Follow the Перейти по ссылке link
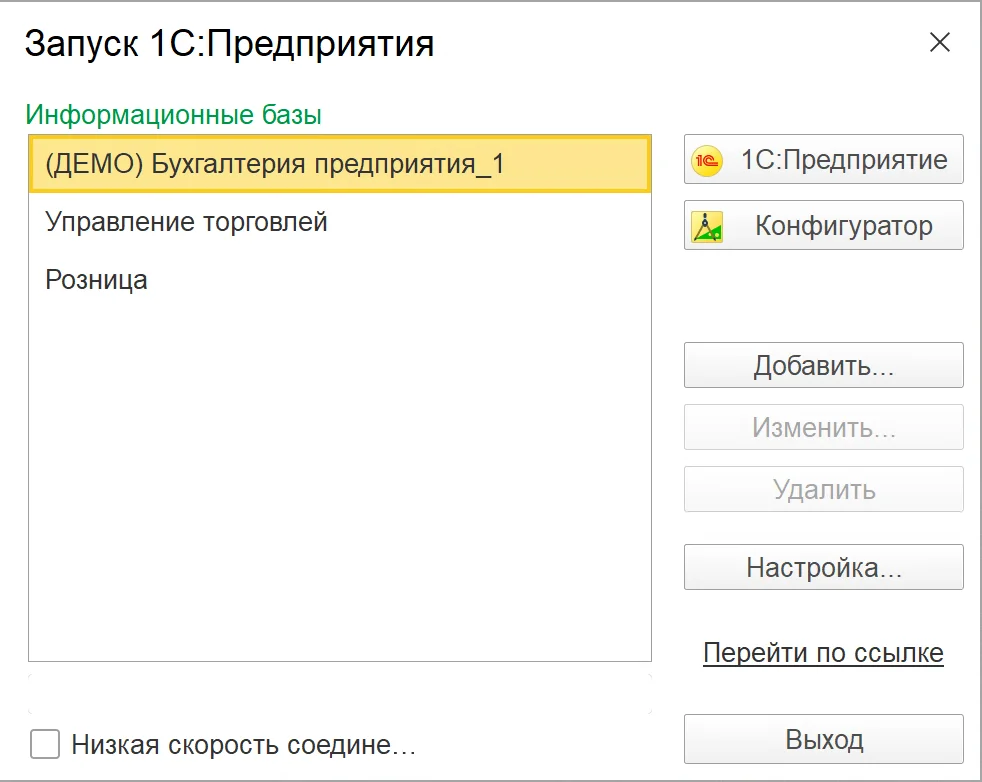 pyautogui.click(x=823, y=653)
